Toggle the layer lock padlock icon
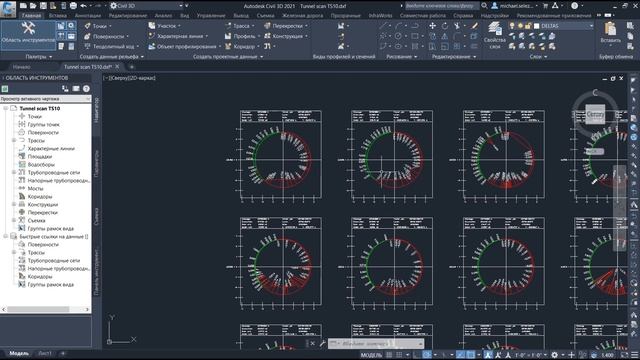 528,26
